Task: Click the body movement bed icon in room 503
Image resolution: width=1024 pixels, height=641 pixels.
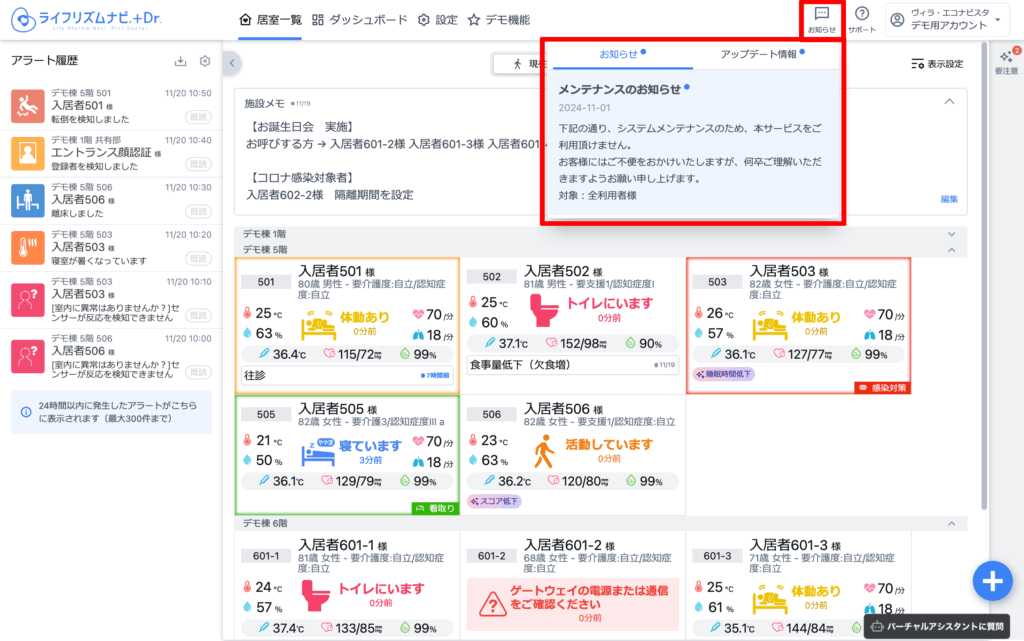Action: click(x=769, y=324)
